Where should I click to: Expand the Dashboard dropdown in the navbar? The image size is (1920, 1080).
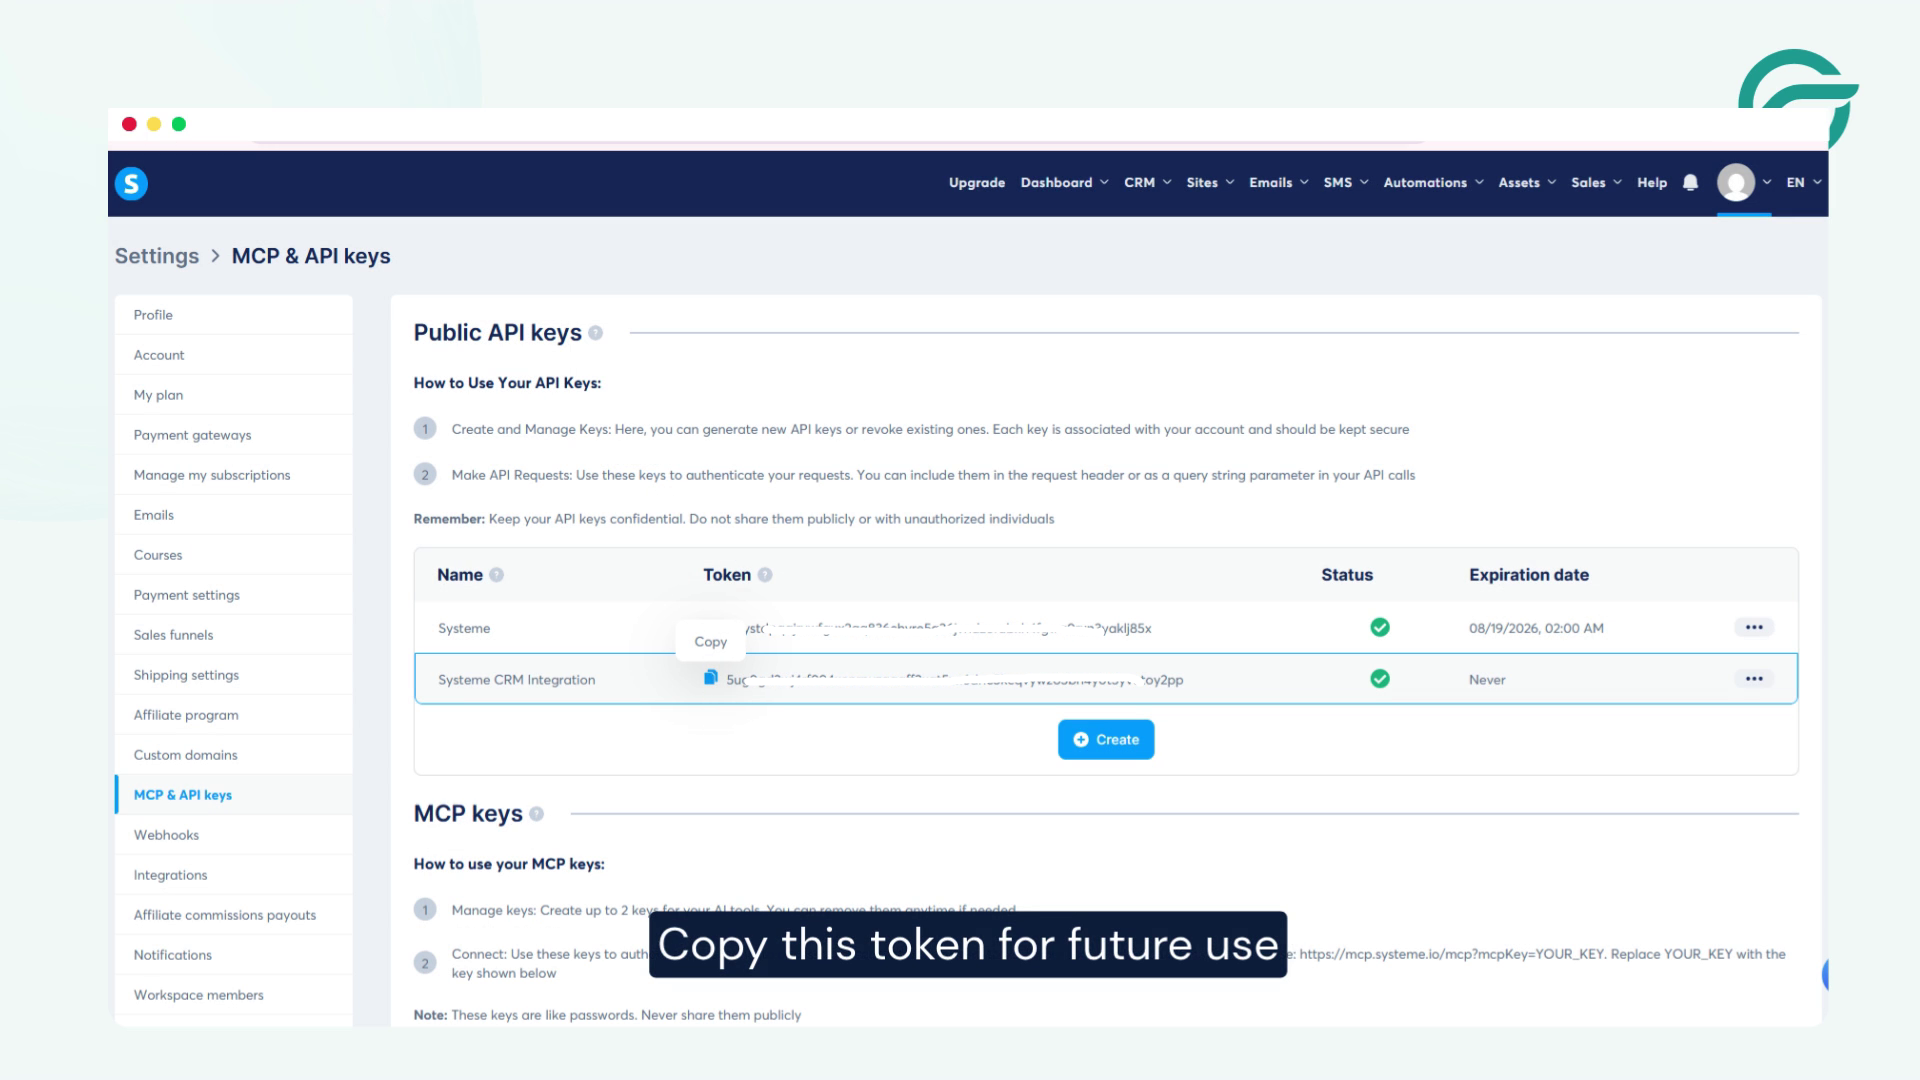coord(1065,183)
